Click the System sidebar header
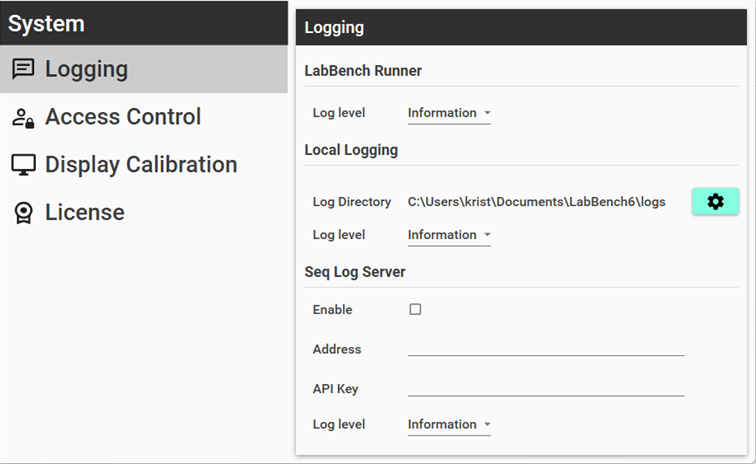756x464 pixels. pos(144,23)
